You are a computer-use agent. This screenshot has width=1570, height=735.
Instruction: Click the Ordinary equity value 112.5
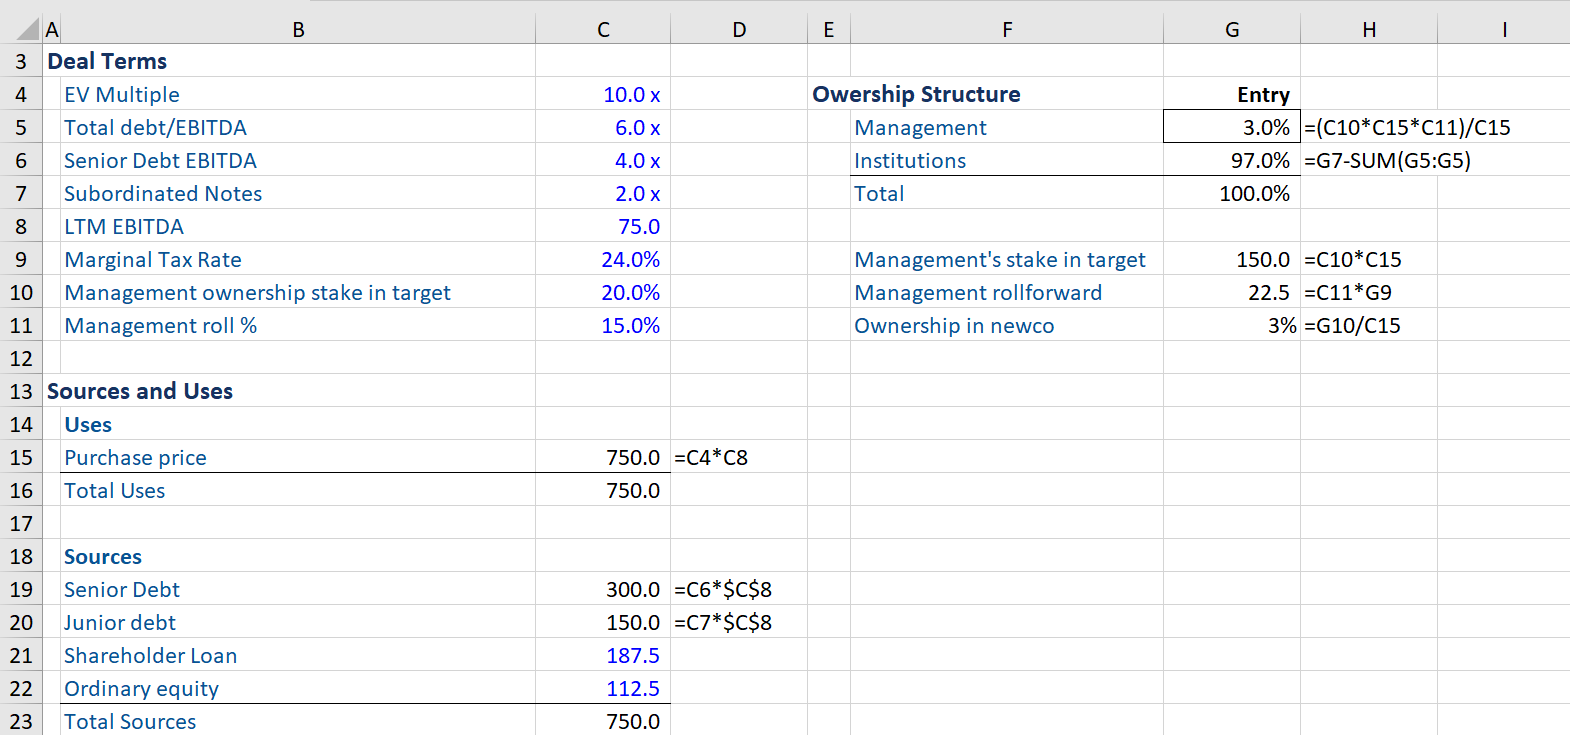pos(632,689)
